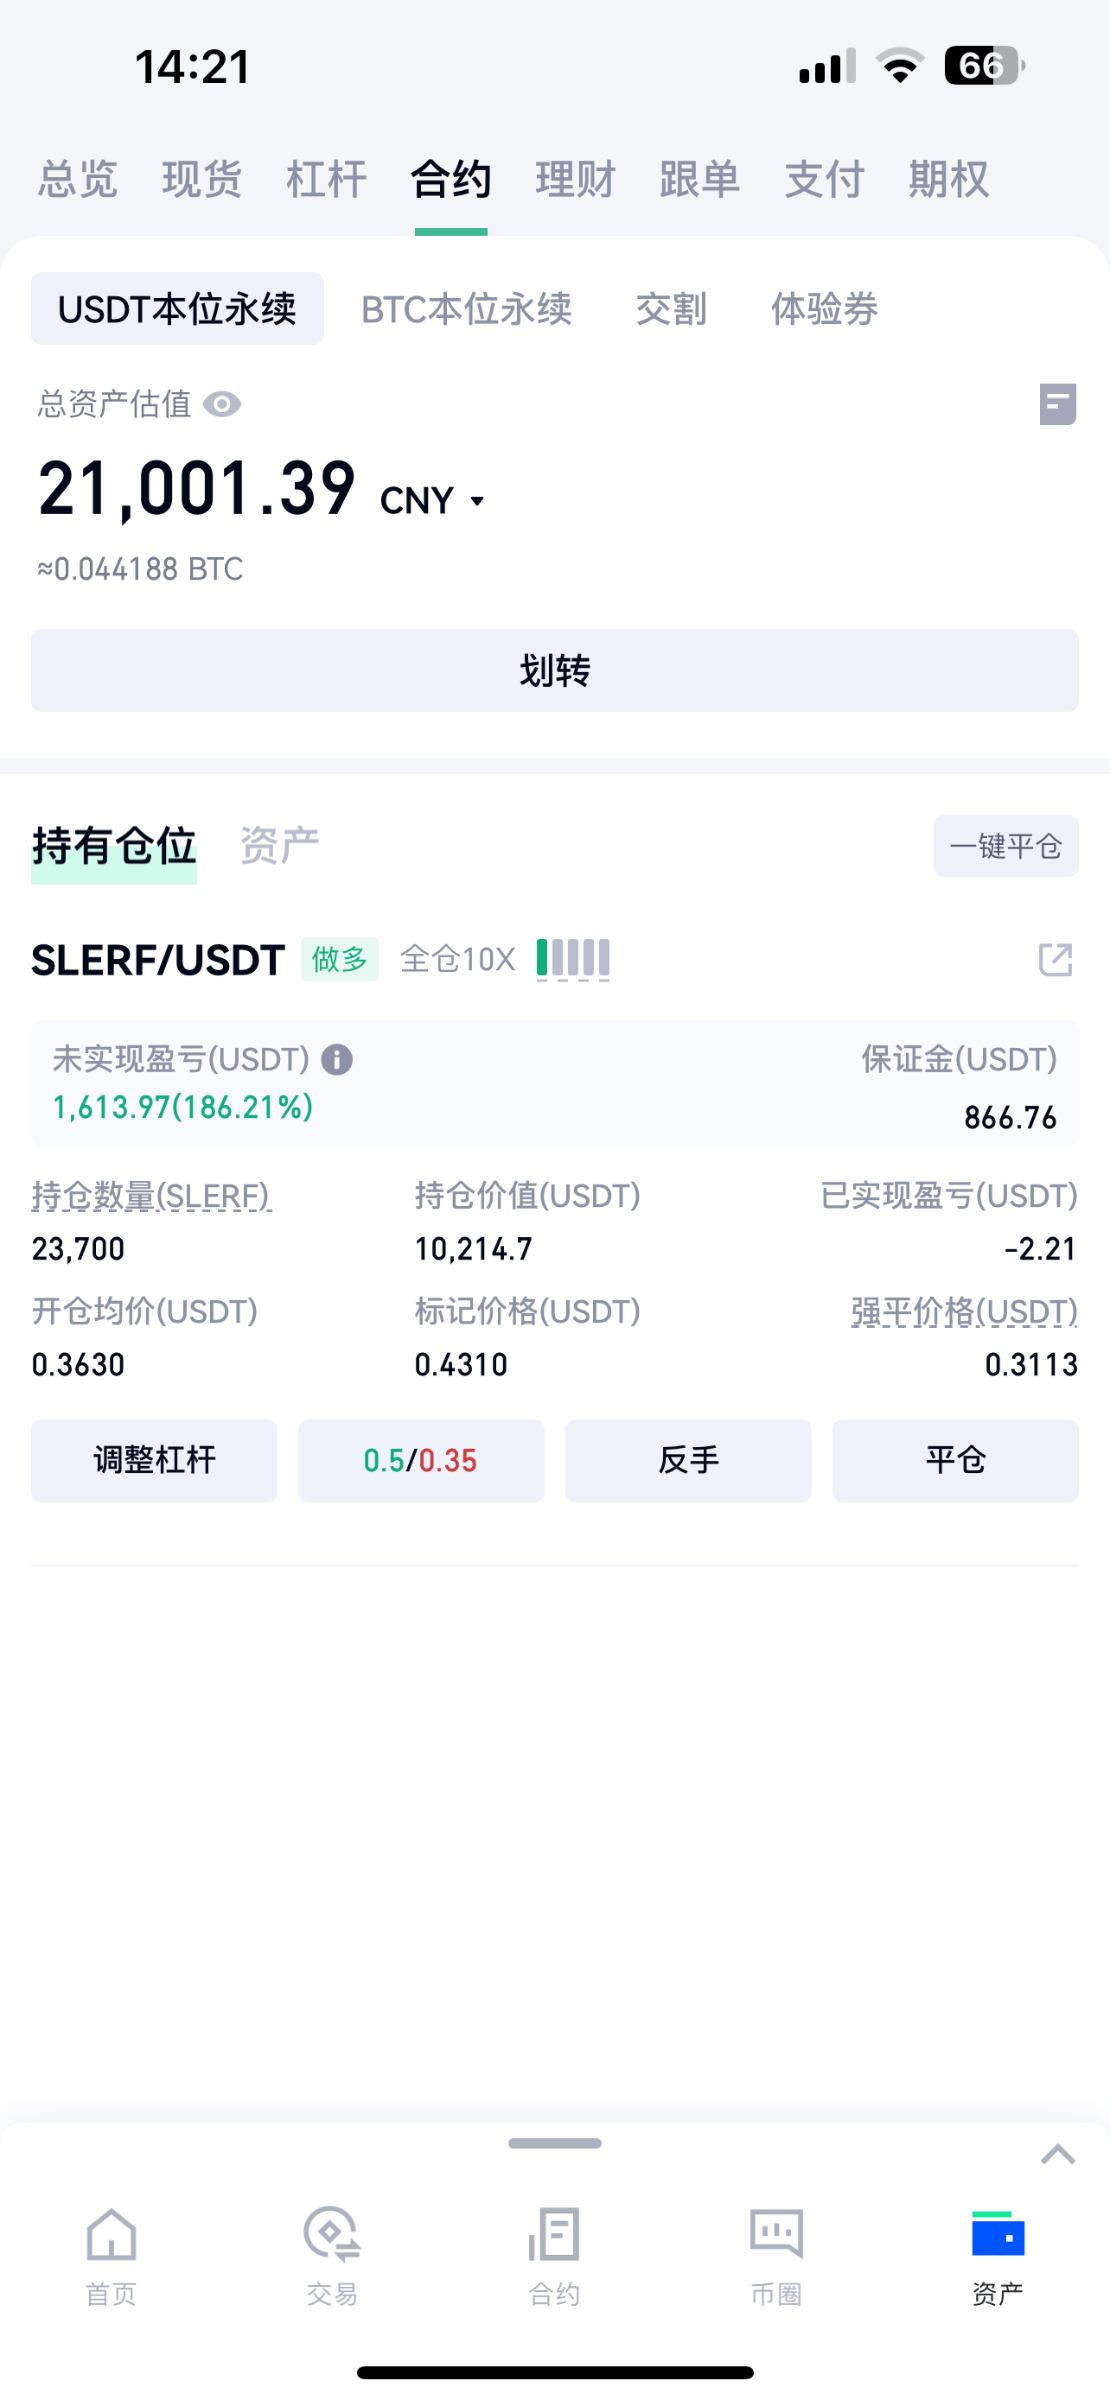Open CNY currency dropdown
Image resolution: width=1110 pixels, height=2400 pixels.
pos(477,501)
